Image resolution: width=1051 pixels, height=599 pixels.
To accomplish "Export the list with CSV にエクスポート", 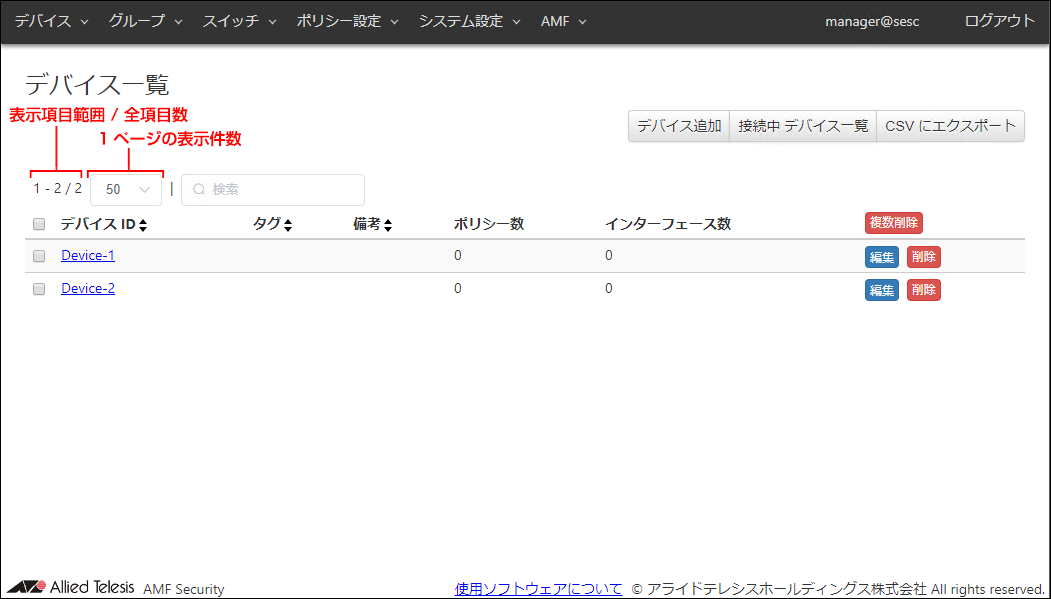I will pyautogui.click(x=950, y=126).
